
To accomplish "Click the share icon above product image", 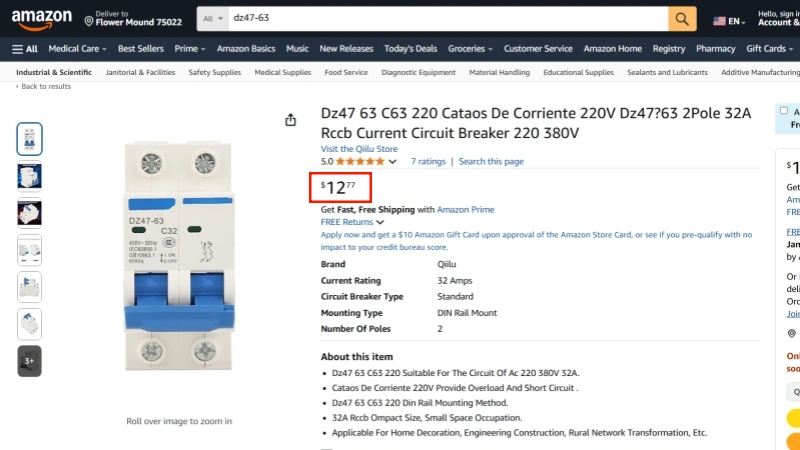I will tap(291, 120).
